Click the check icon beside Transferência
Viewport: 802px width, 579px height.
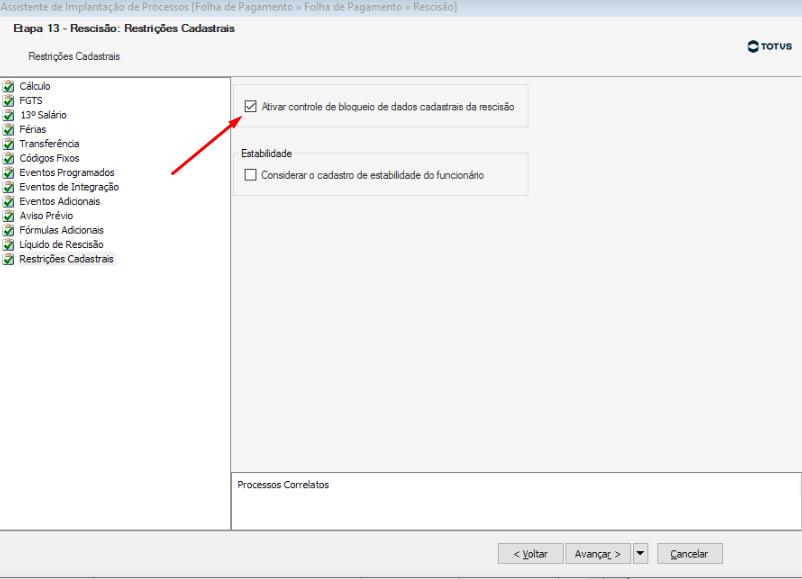coord(8,144)
